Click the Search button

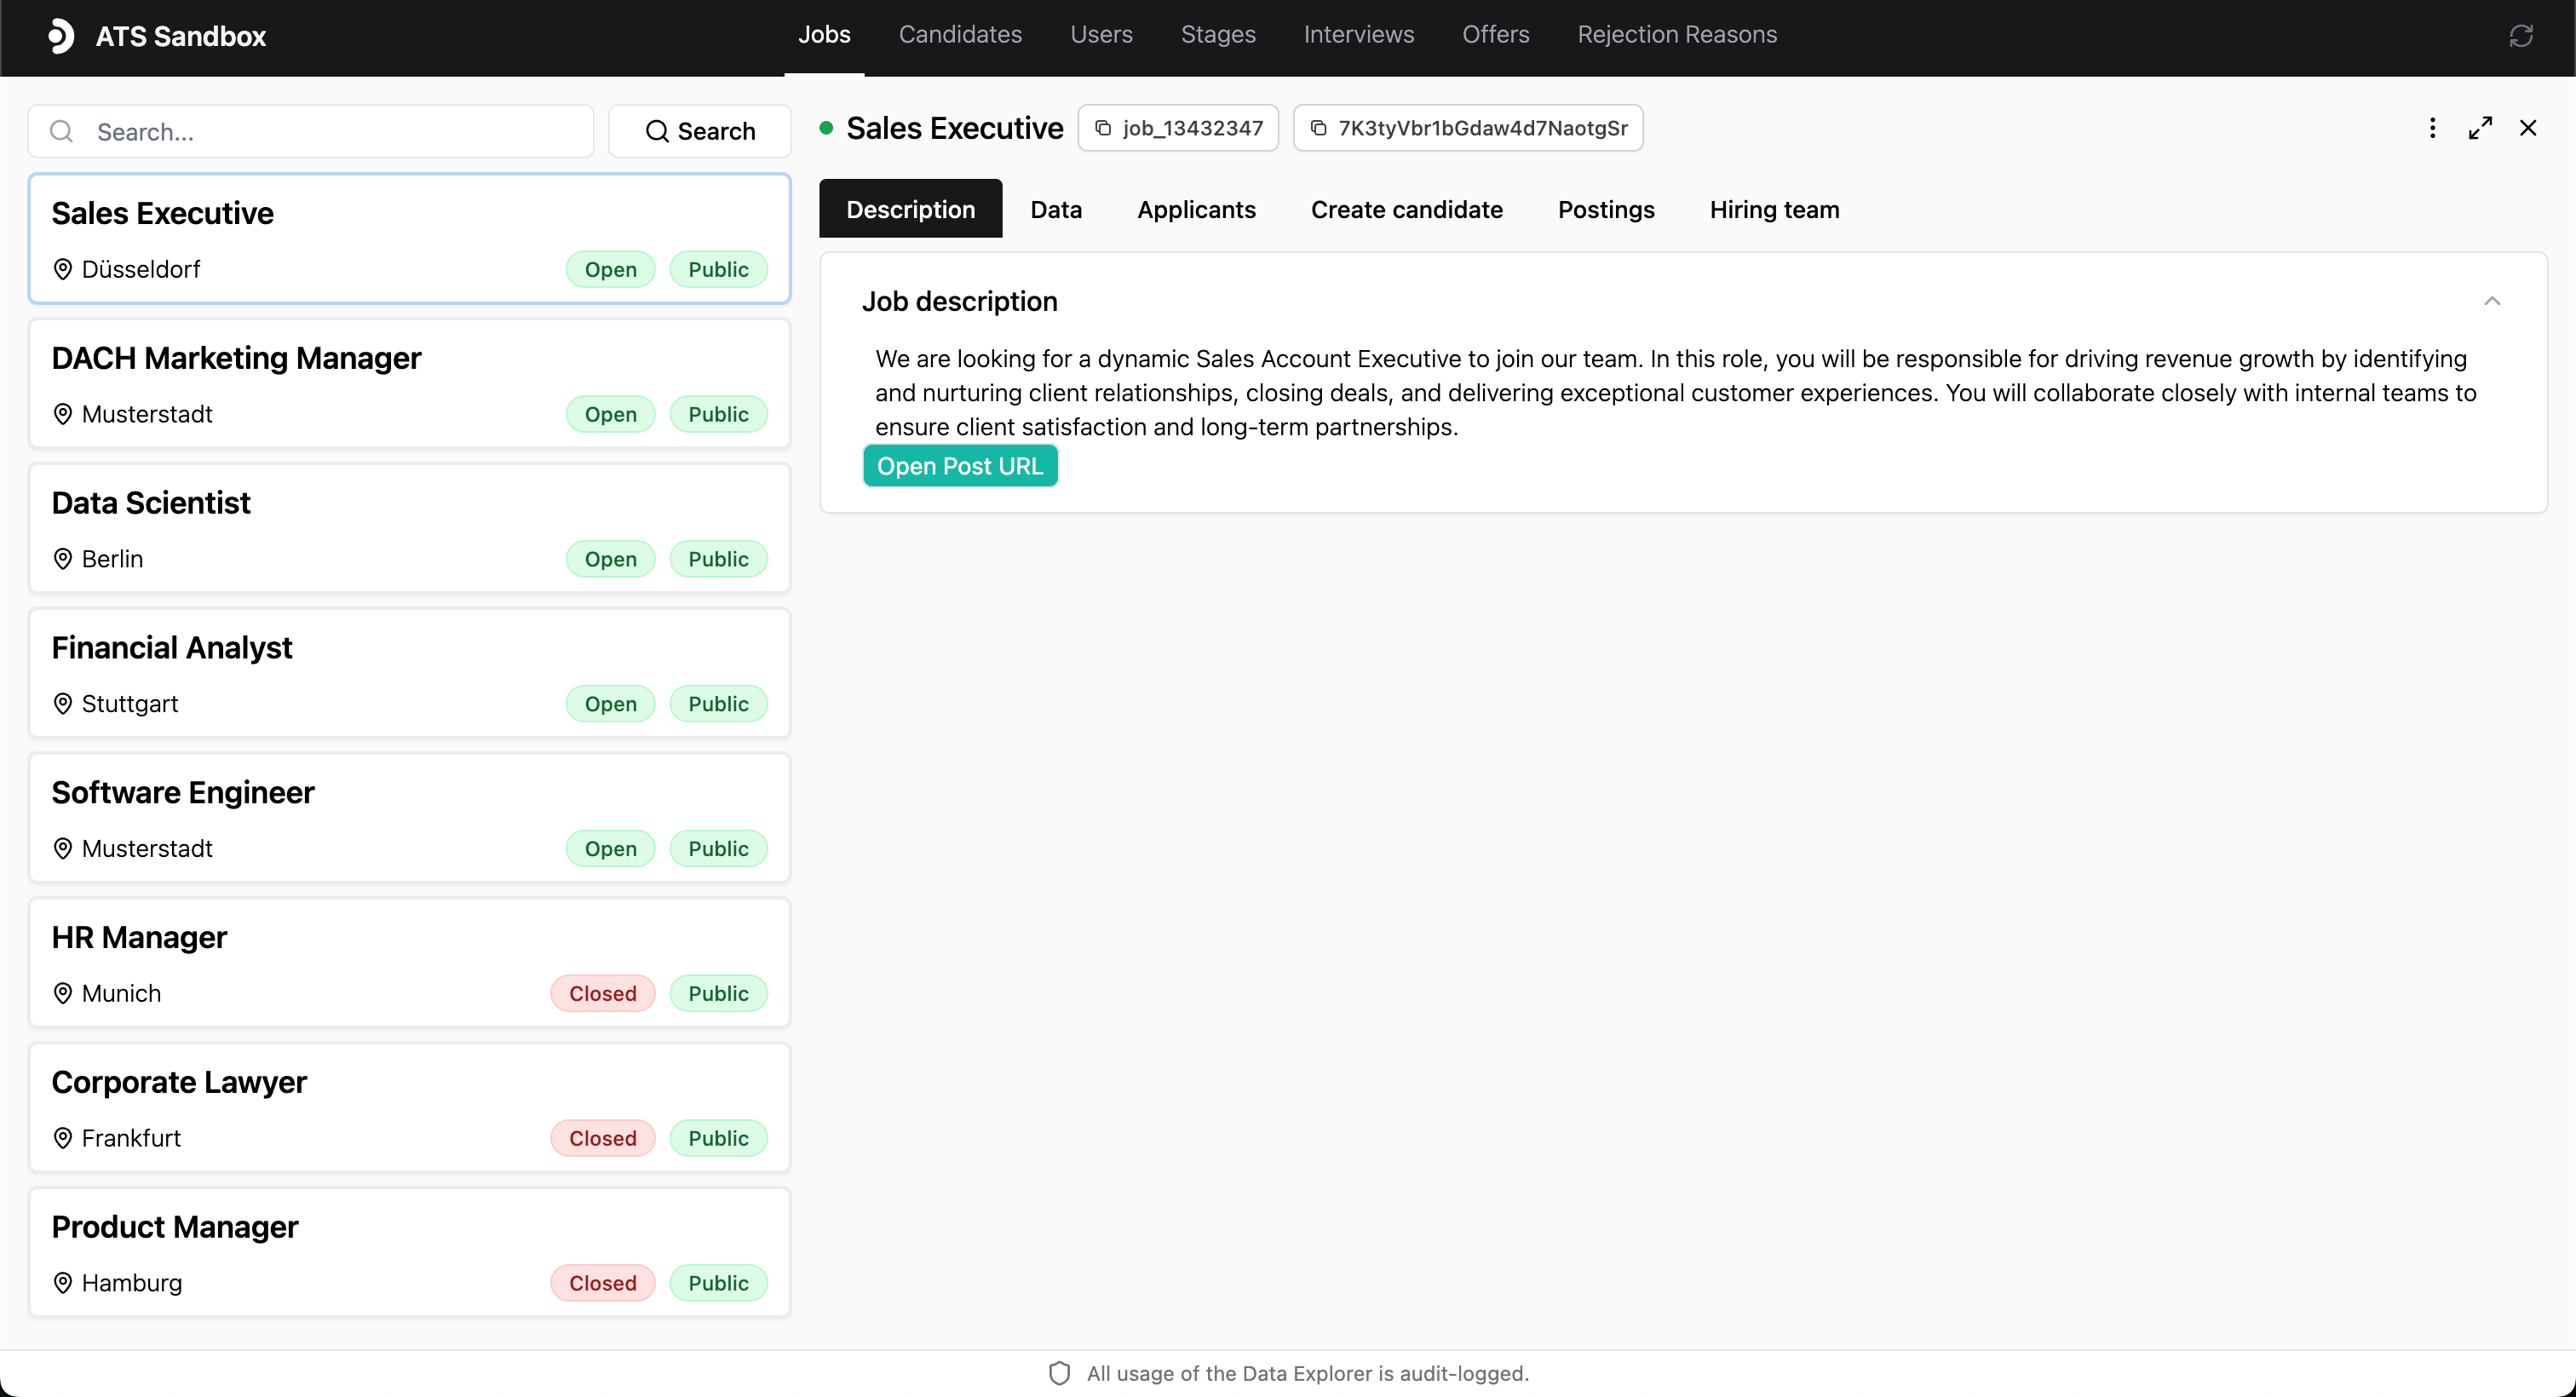click(x=700, y=131)
